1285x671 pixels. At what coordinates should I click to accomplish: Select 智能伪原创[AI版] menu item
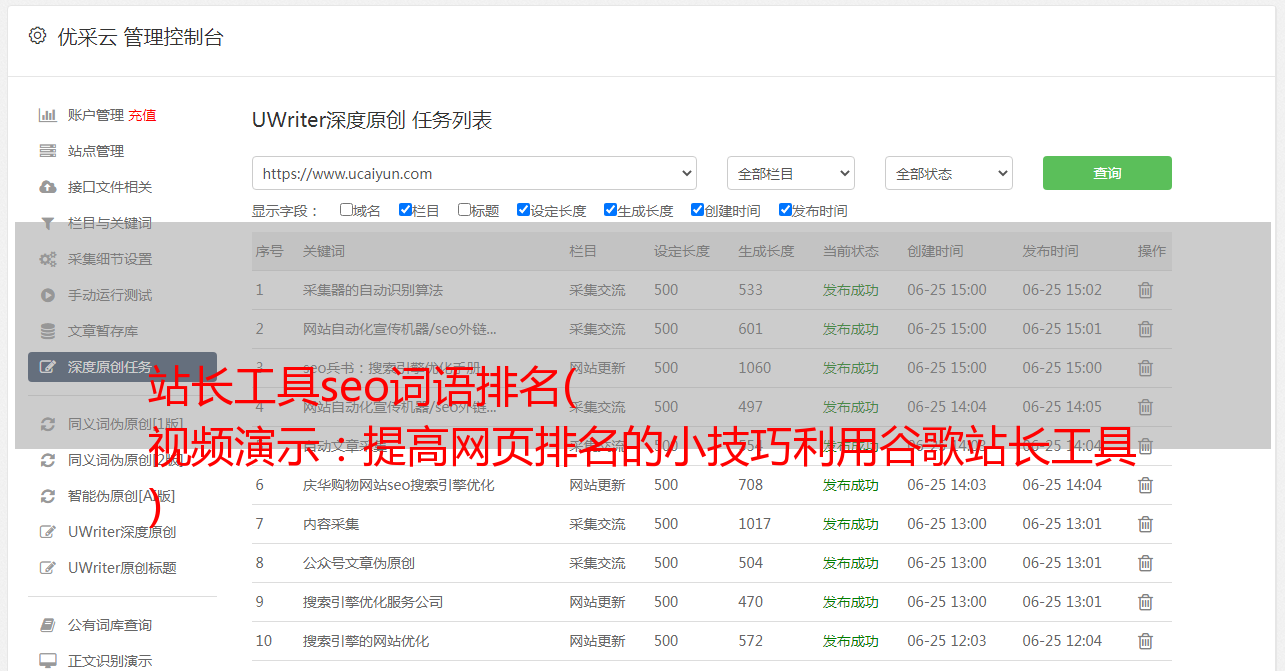coord(121,496)
